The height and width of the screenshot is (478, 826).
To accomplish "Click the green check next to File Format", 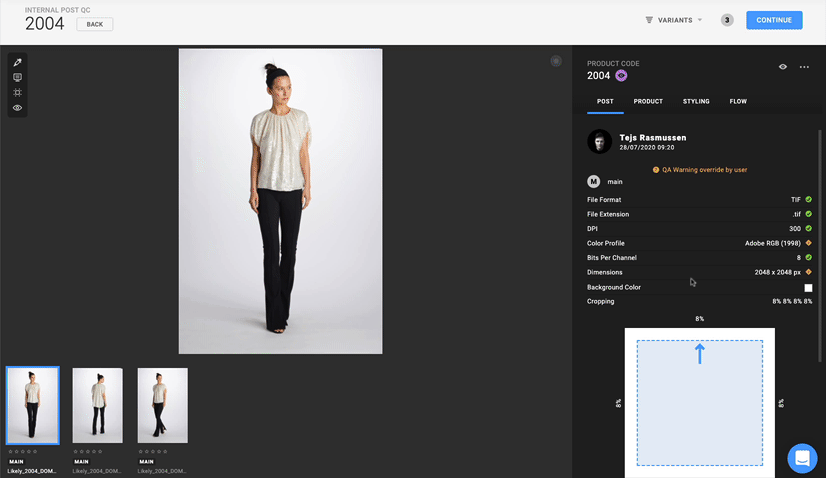I will click(808, 200).
